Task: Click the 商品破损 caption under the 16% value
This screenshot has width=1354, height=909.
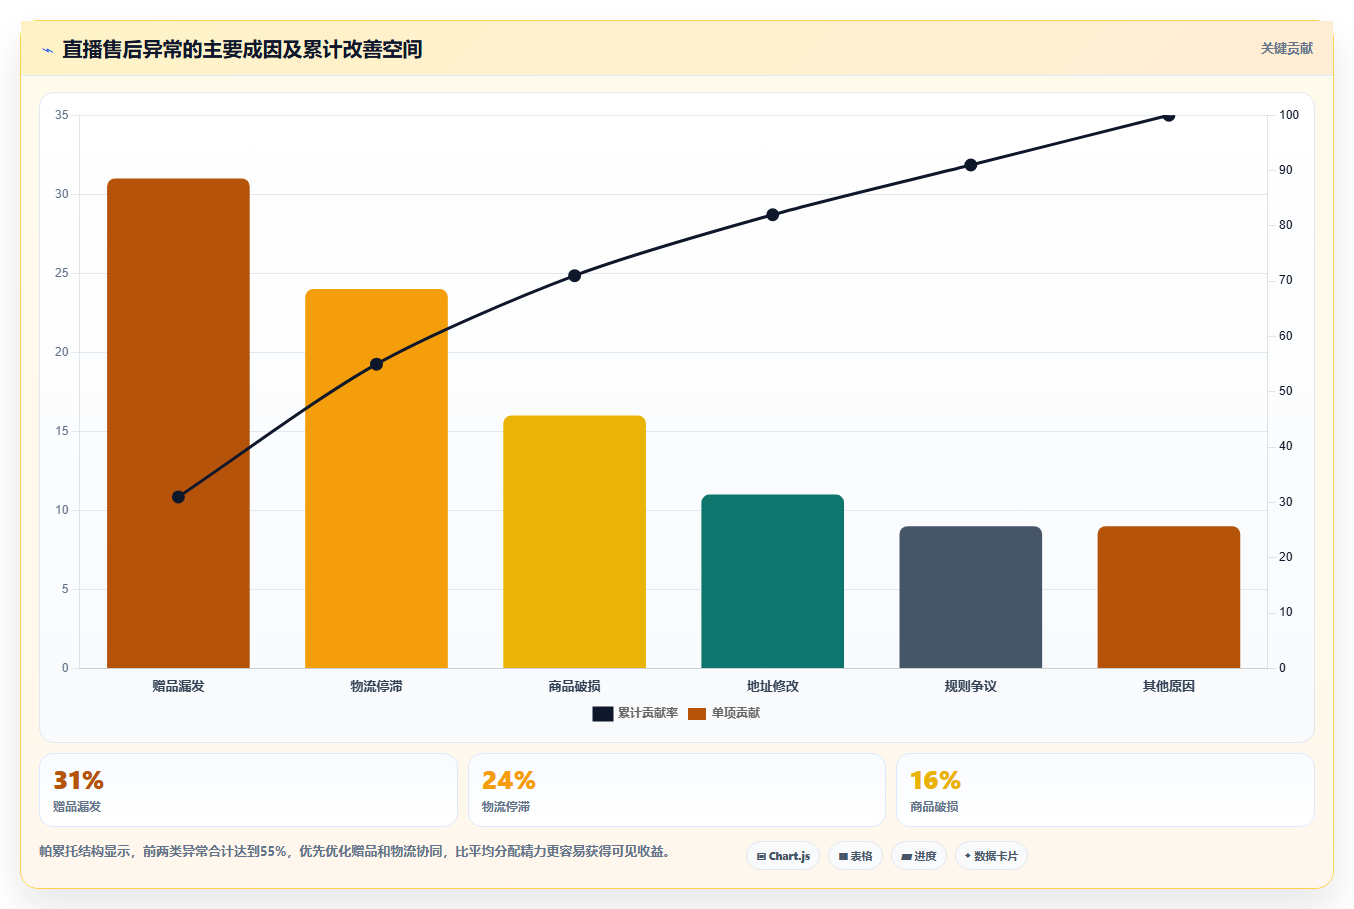Action: [934, 807]
